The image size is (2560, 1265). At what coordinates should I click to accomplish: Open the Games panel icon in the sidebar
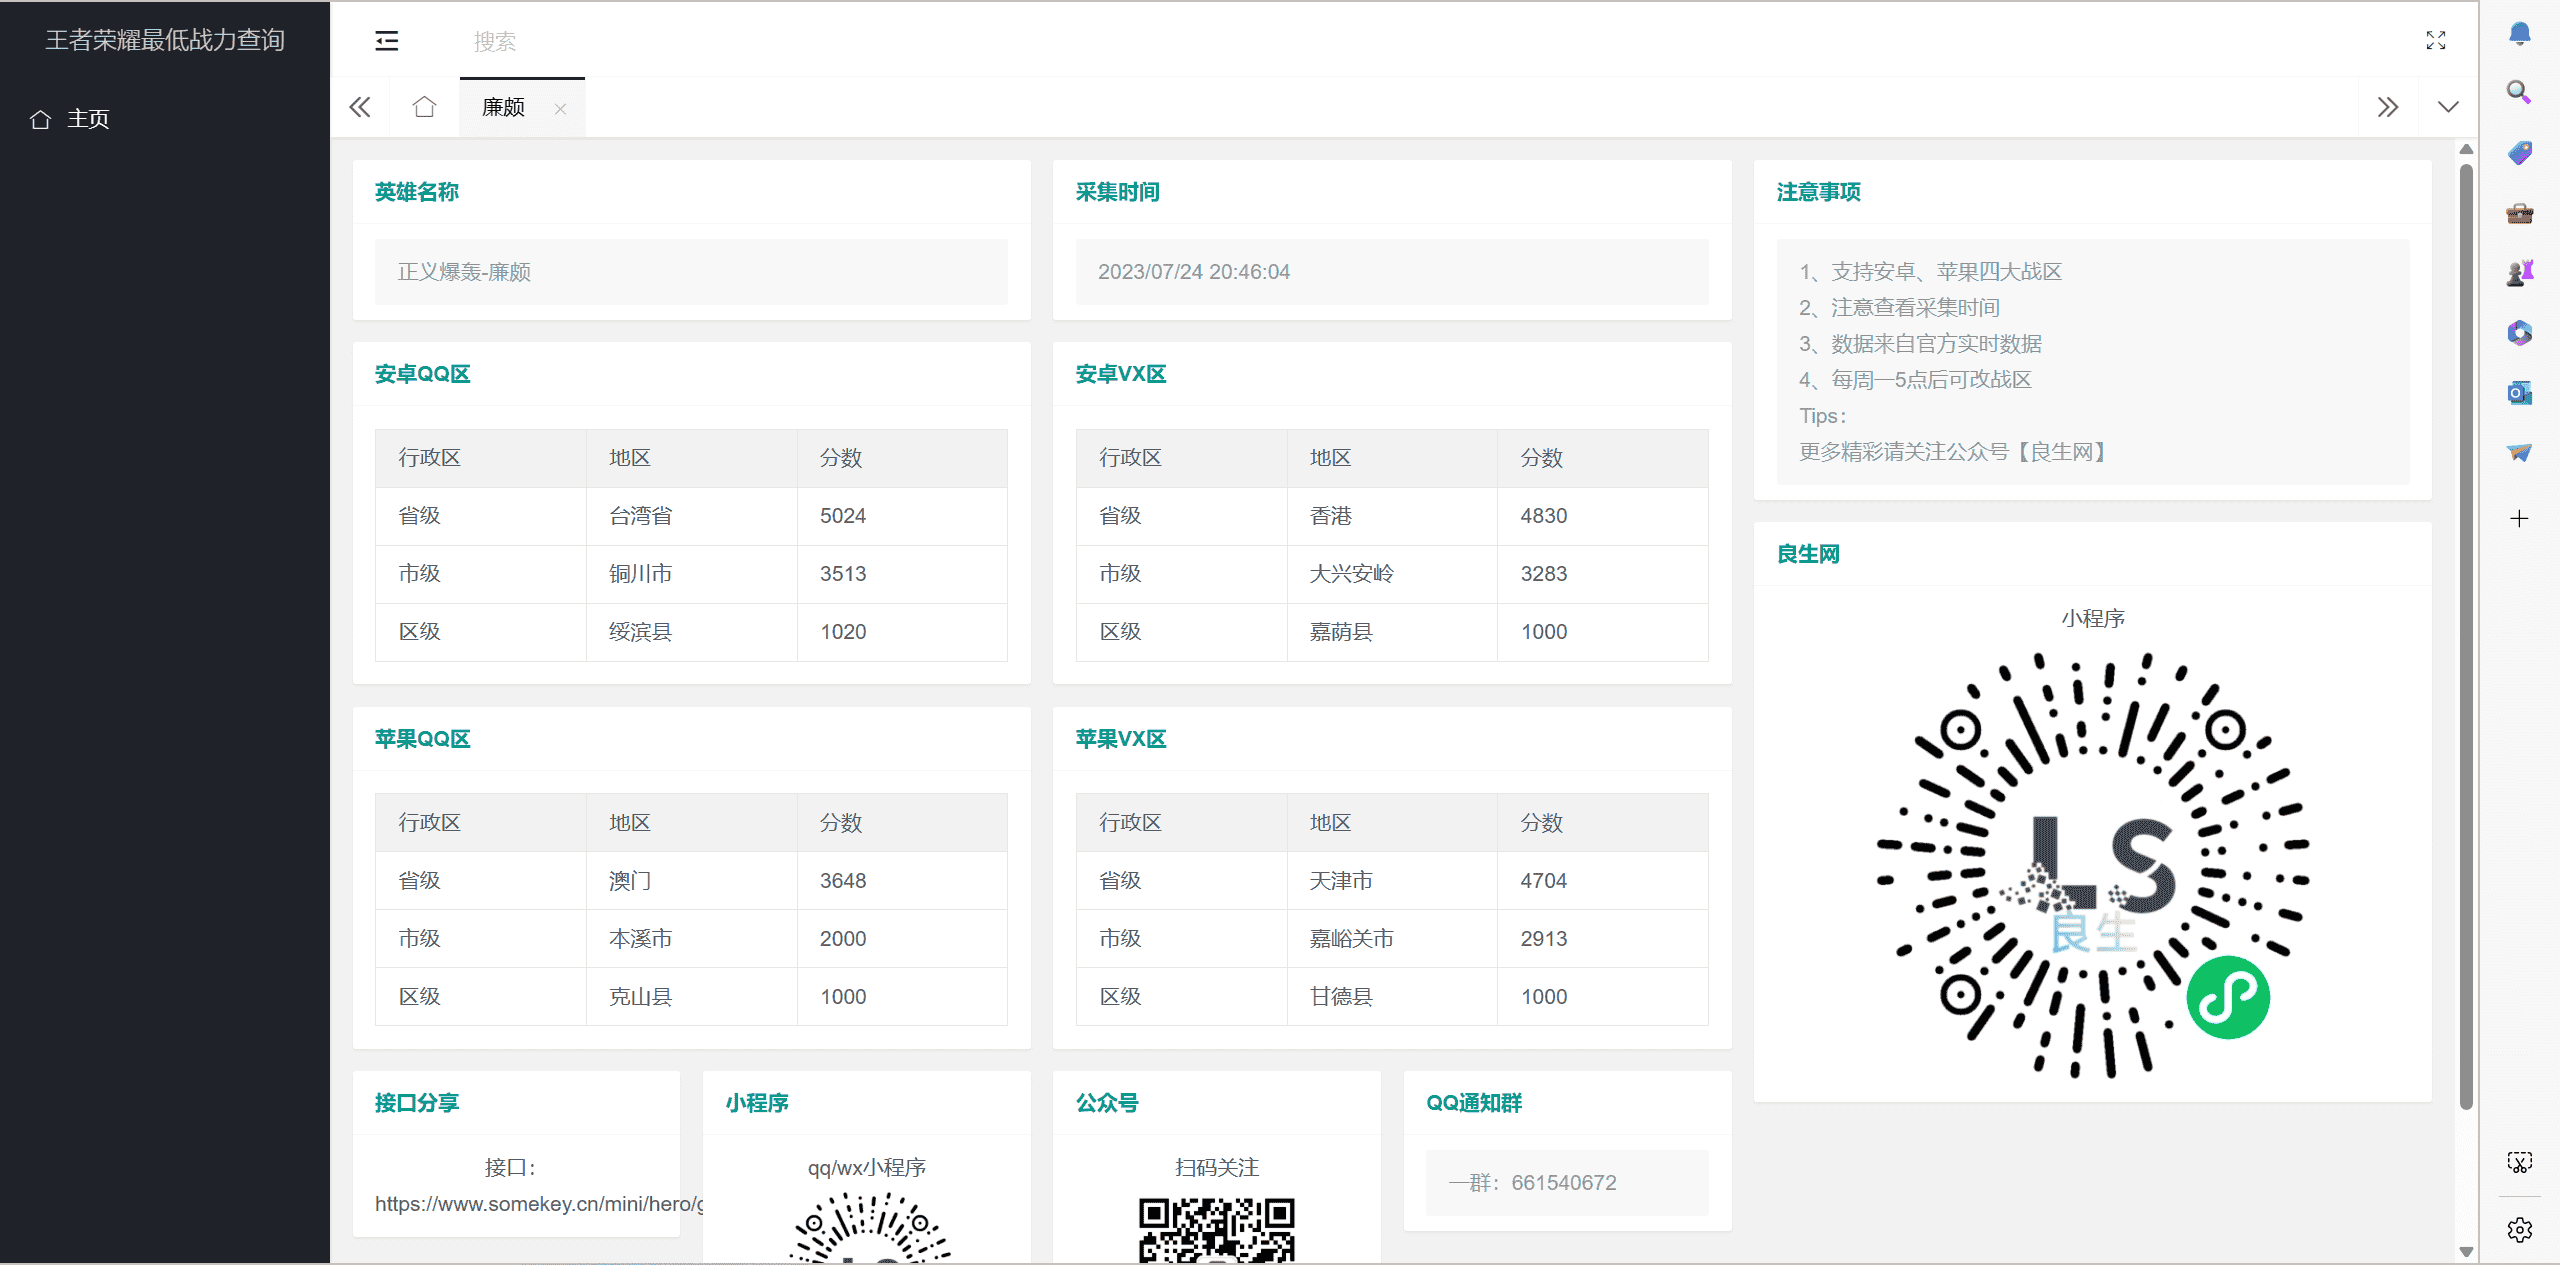[x=2519, y=271]
